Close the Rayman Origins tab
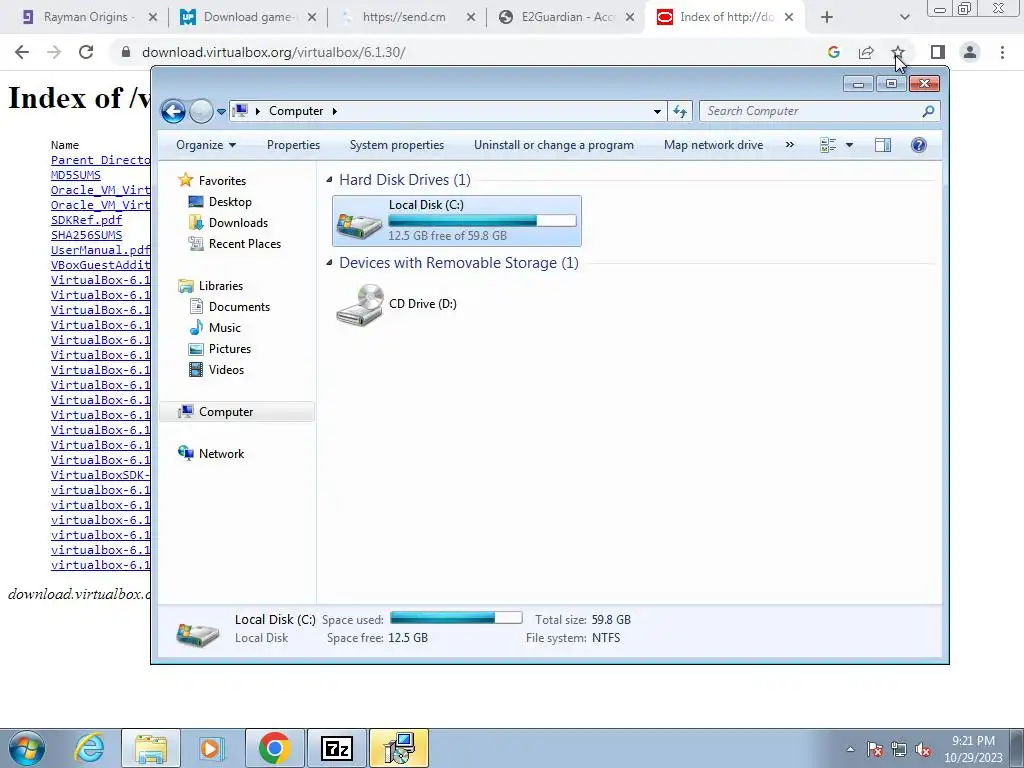 pos(153,17)
